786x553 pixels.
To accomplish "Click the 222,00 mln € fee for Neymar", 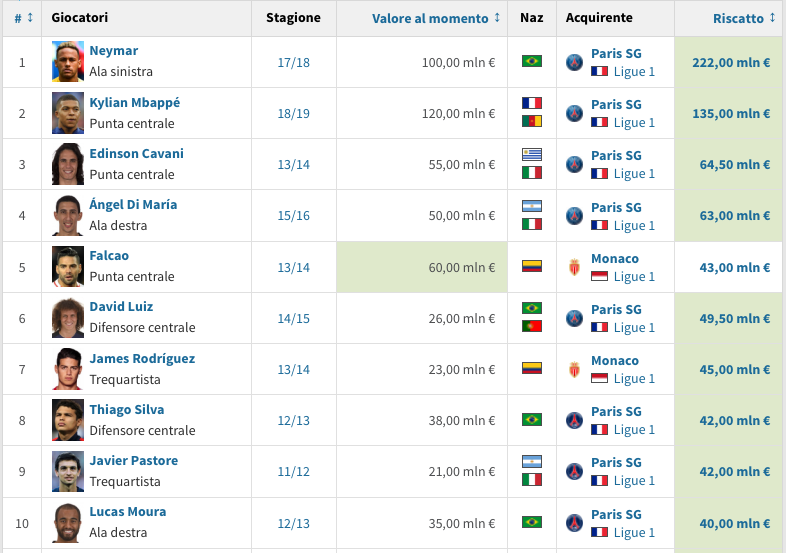I will click(731, 62).
